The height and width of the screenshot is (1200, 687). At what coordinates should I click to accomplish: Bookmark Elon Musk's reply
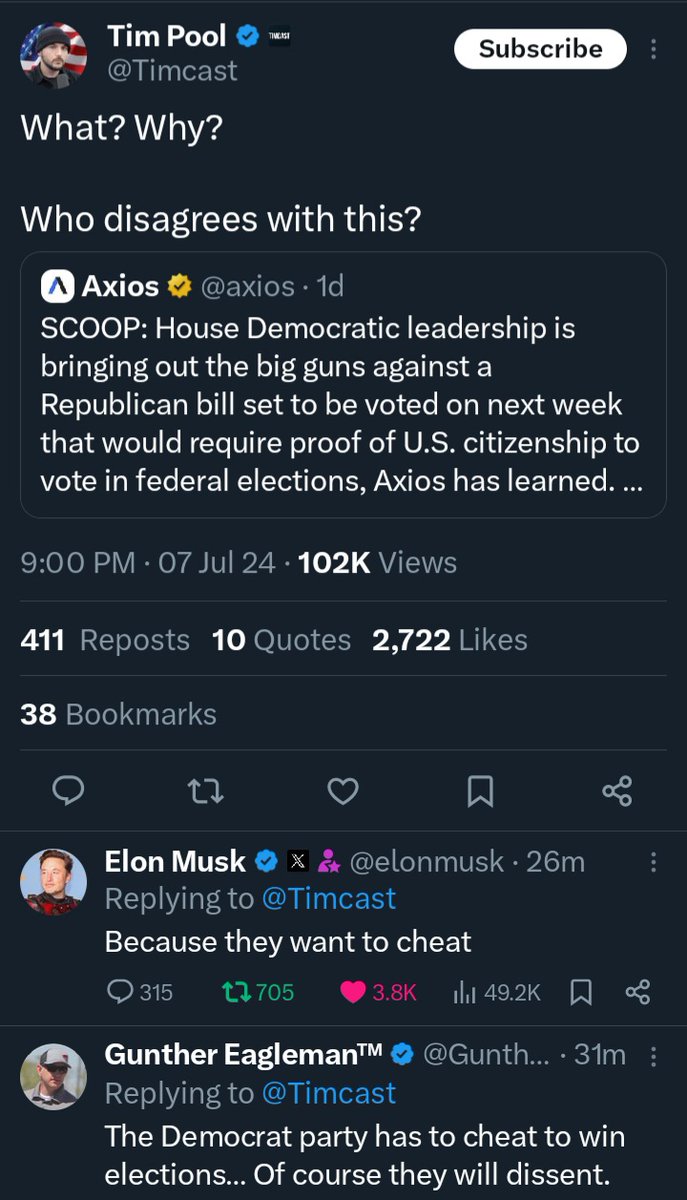point(580,992)
